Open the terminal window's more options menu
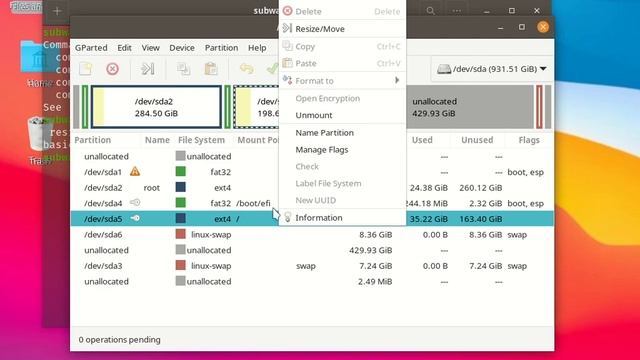The height and width of the screenshot is (360, 640). [456, 11]
